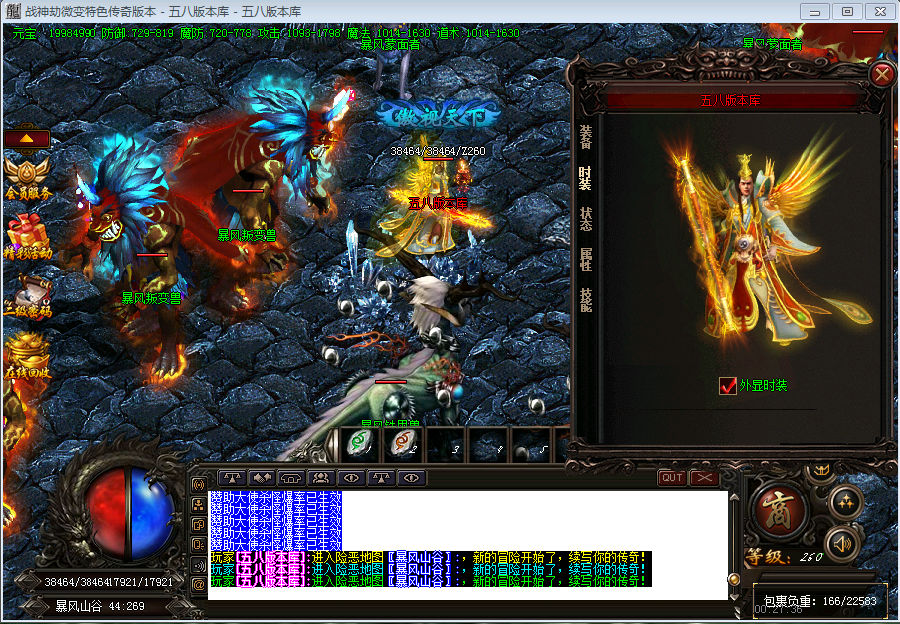Toggle the 外显时装 checkbox

coord(728,386)
